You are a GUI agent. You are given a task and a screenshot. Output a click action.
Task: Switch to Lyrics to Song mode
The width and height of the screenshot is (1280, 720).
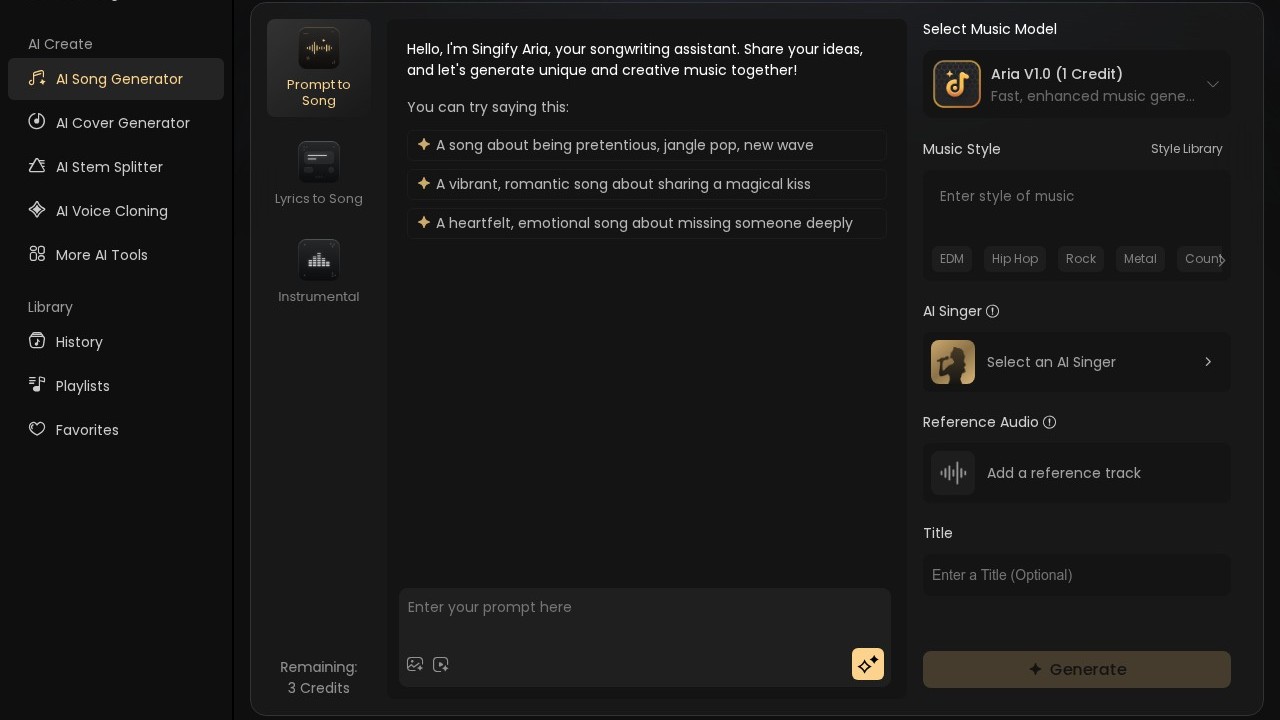click(319, 174)
